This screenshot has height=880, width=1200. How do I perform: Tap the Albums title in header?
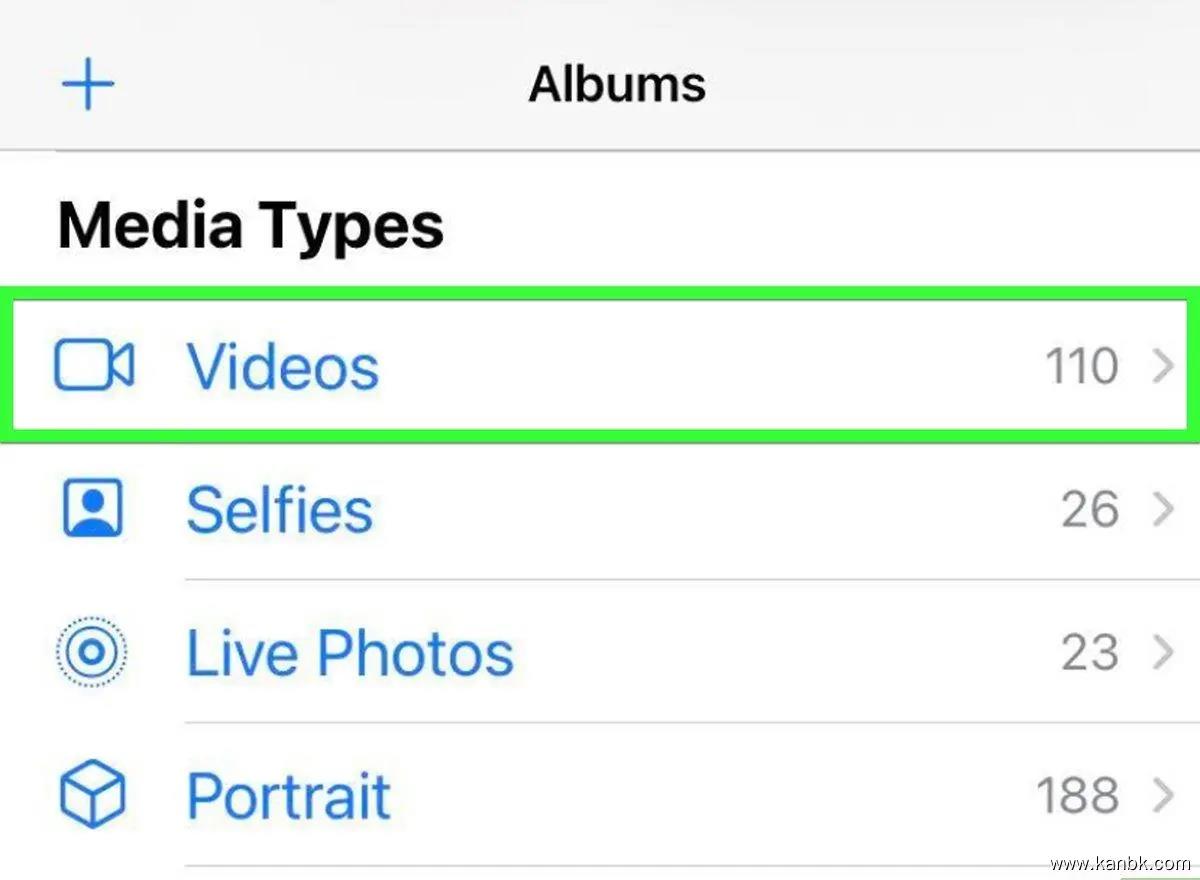[x=617, y=84]
